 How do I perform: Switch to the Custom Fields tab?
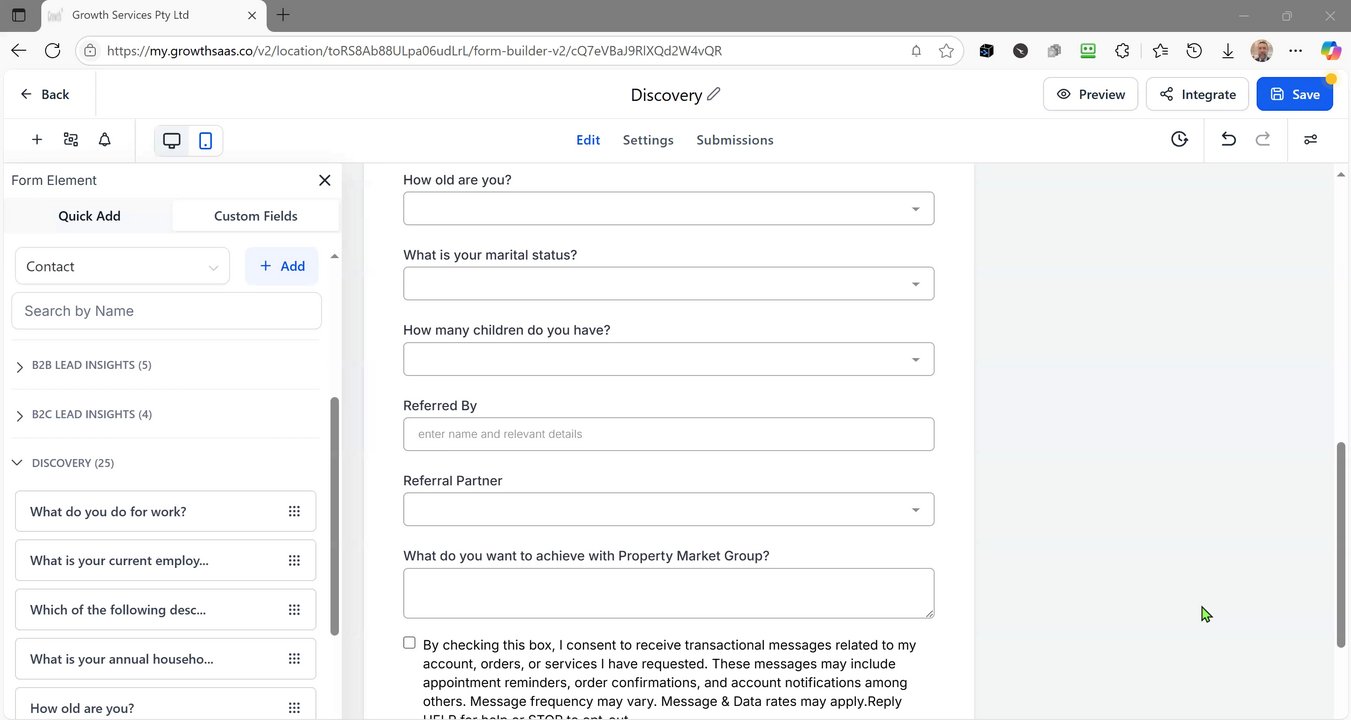tap(255, 216)
